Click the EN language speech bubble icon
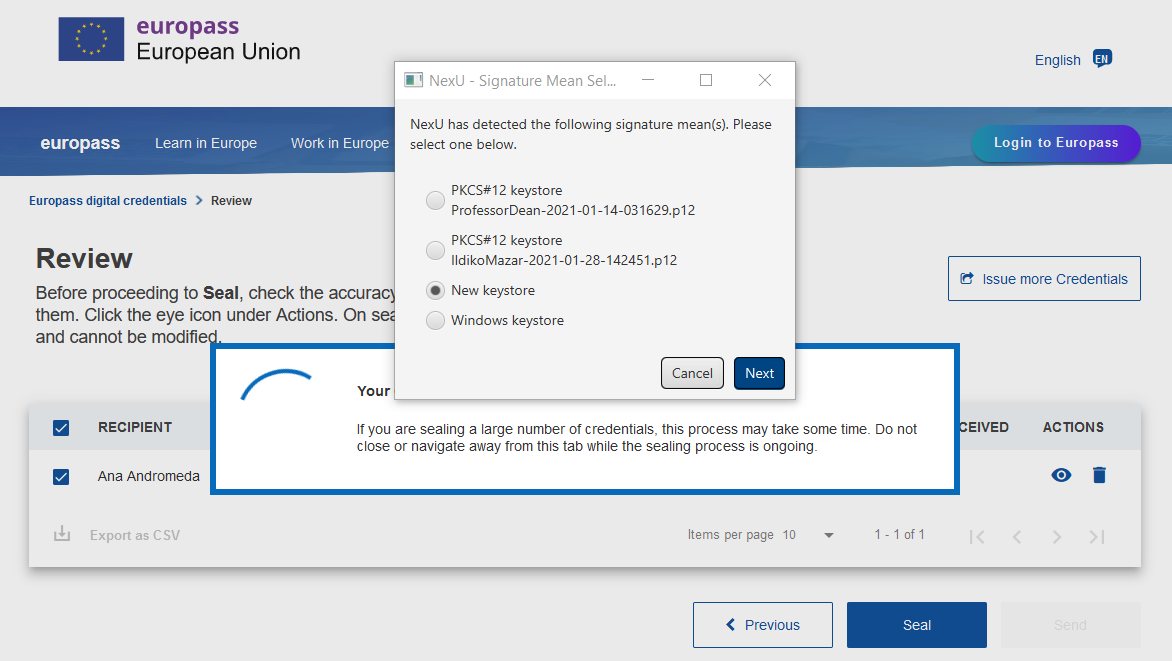Screen dimensions: 1172x661 point(1102,59)
